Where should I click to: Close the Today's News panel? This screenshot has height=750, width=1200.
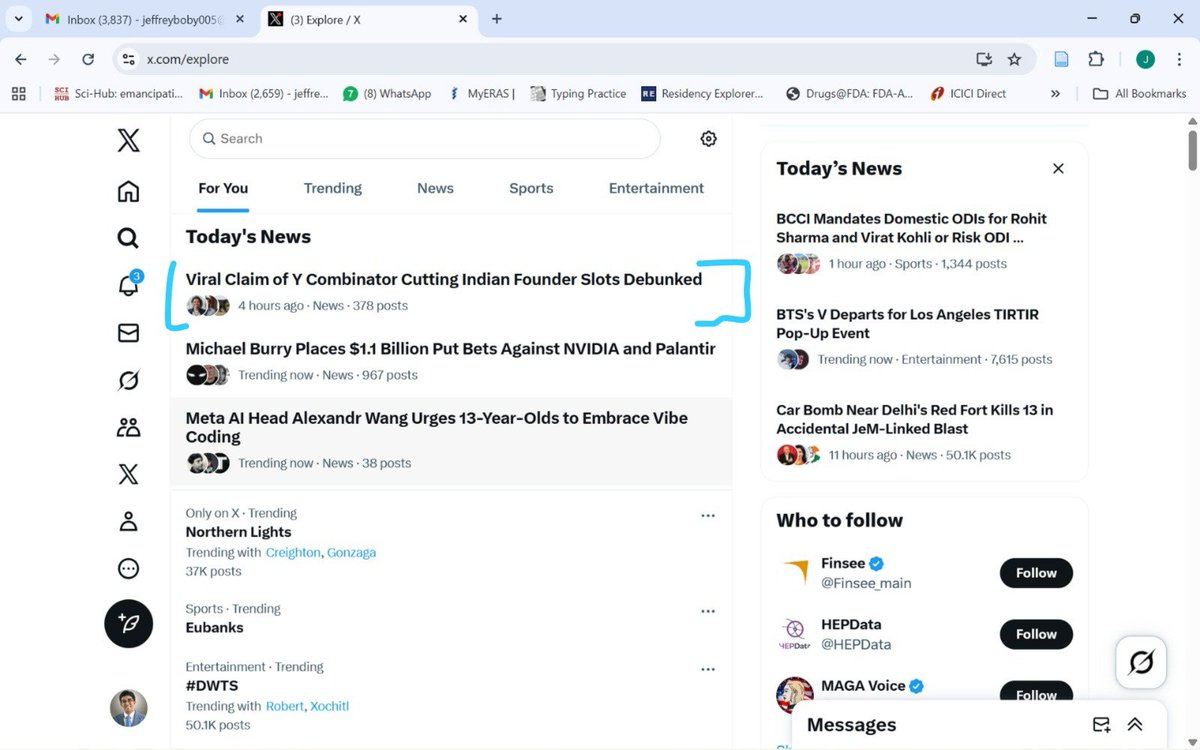(x=1058, y=169)
